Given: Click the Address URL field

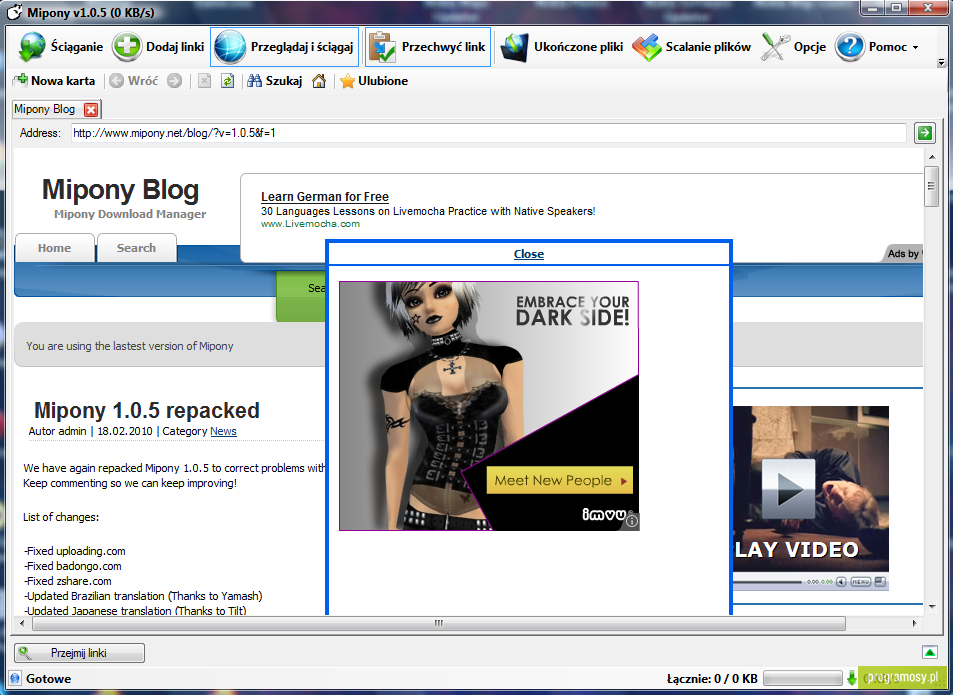Looking at the screenshot, I should click(x=489, y=133).
